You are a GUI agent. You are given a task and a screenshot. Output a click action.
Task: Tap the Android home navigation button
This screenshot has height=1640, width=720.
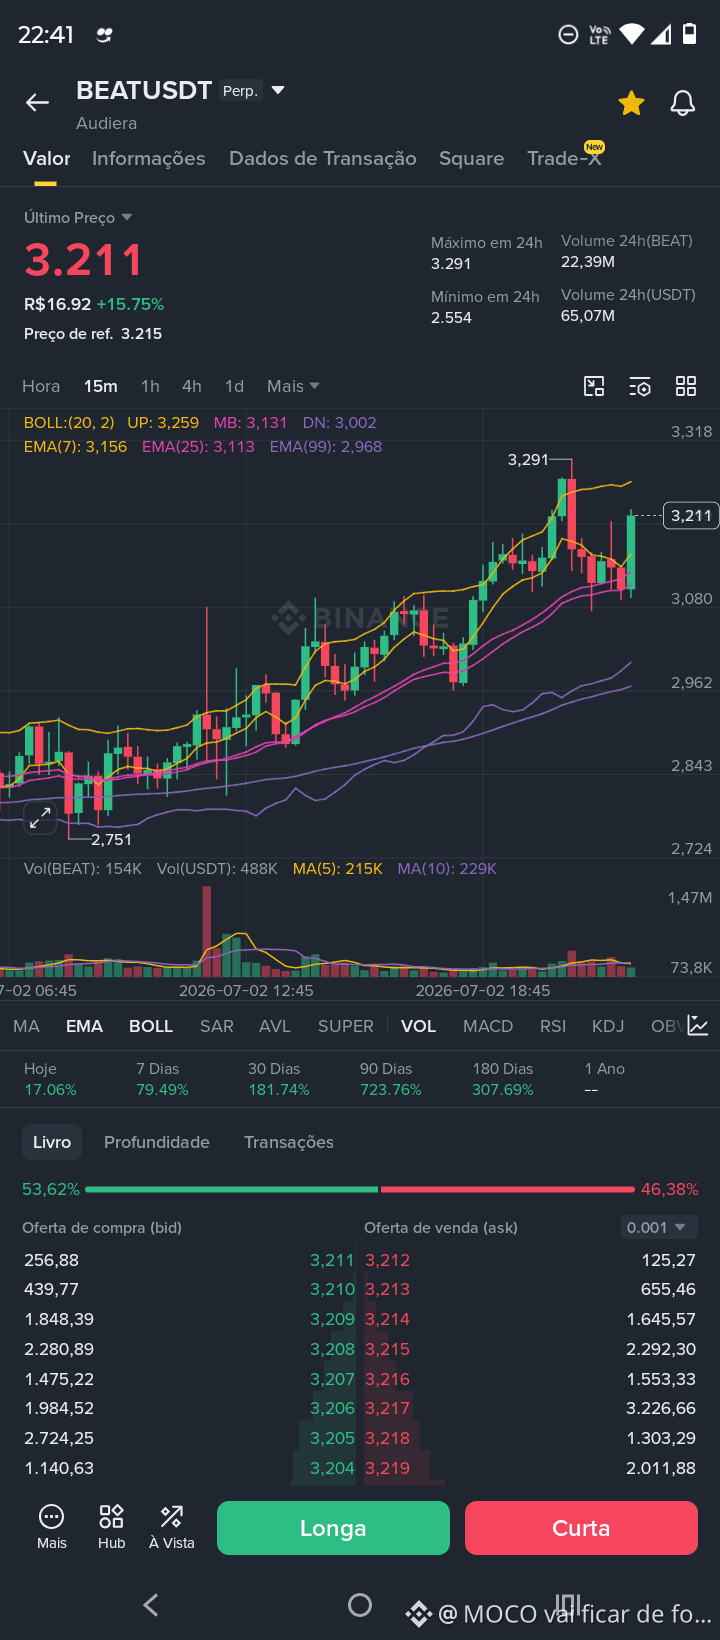click(360, 1605)
